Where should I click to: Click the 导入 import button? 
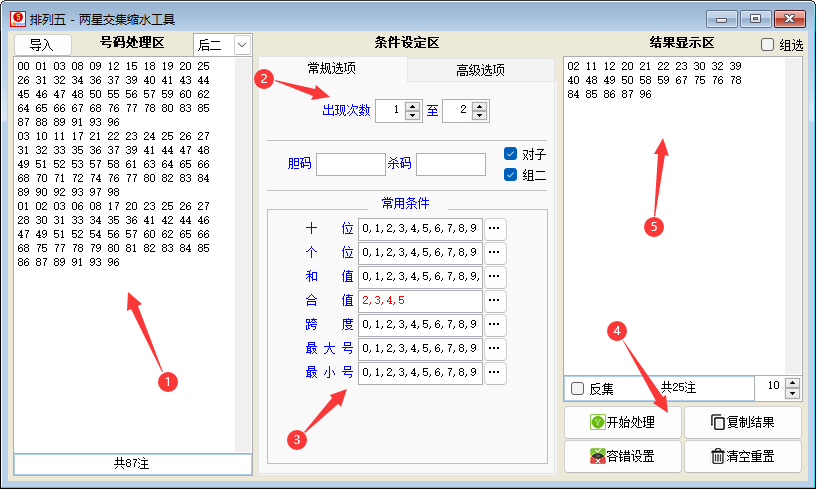42,45
